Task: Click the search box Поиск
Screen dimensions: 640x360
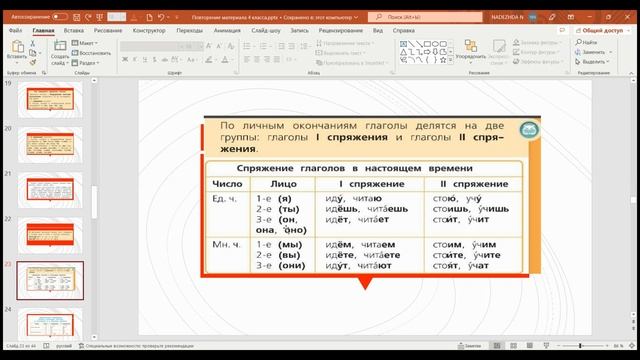Action: coord(425,17)
